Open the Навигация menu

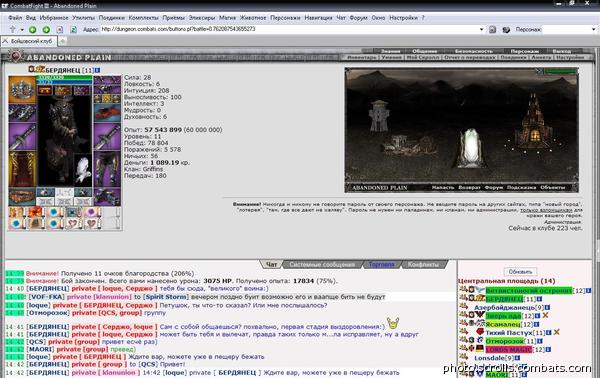click(318, 18)
